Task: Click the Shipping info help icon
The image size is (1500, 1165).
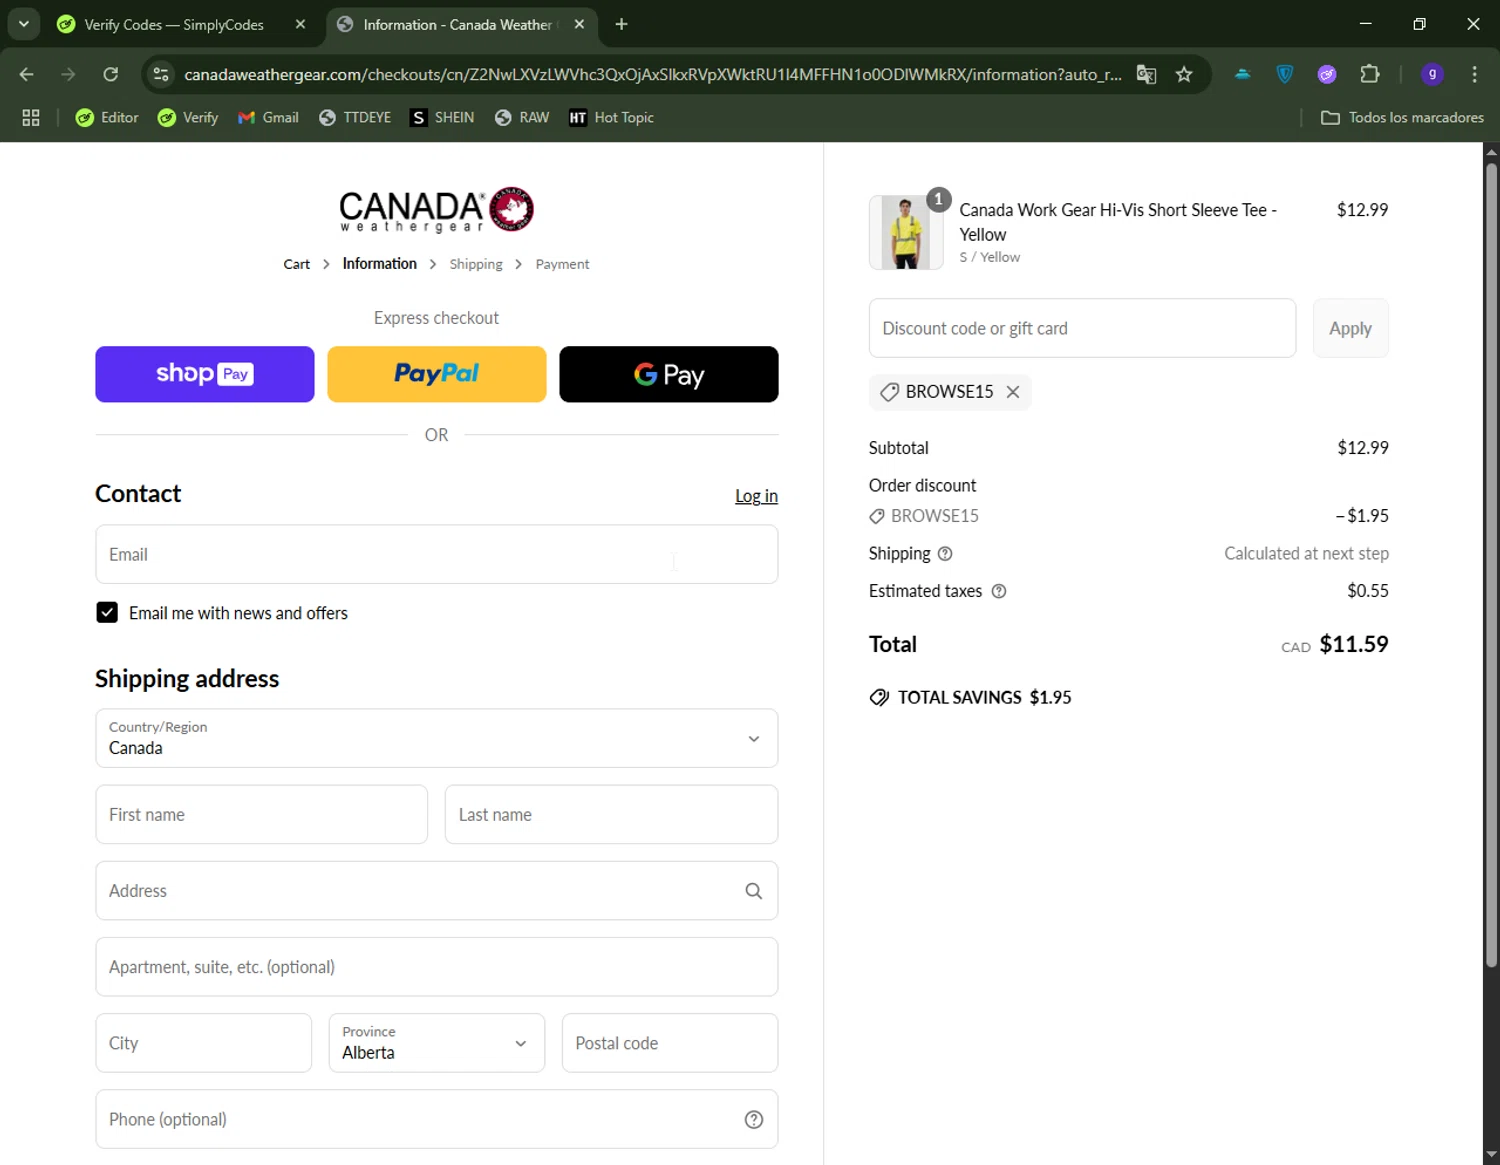Action: tap(945, 553)
